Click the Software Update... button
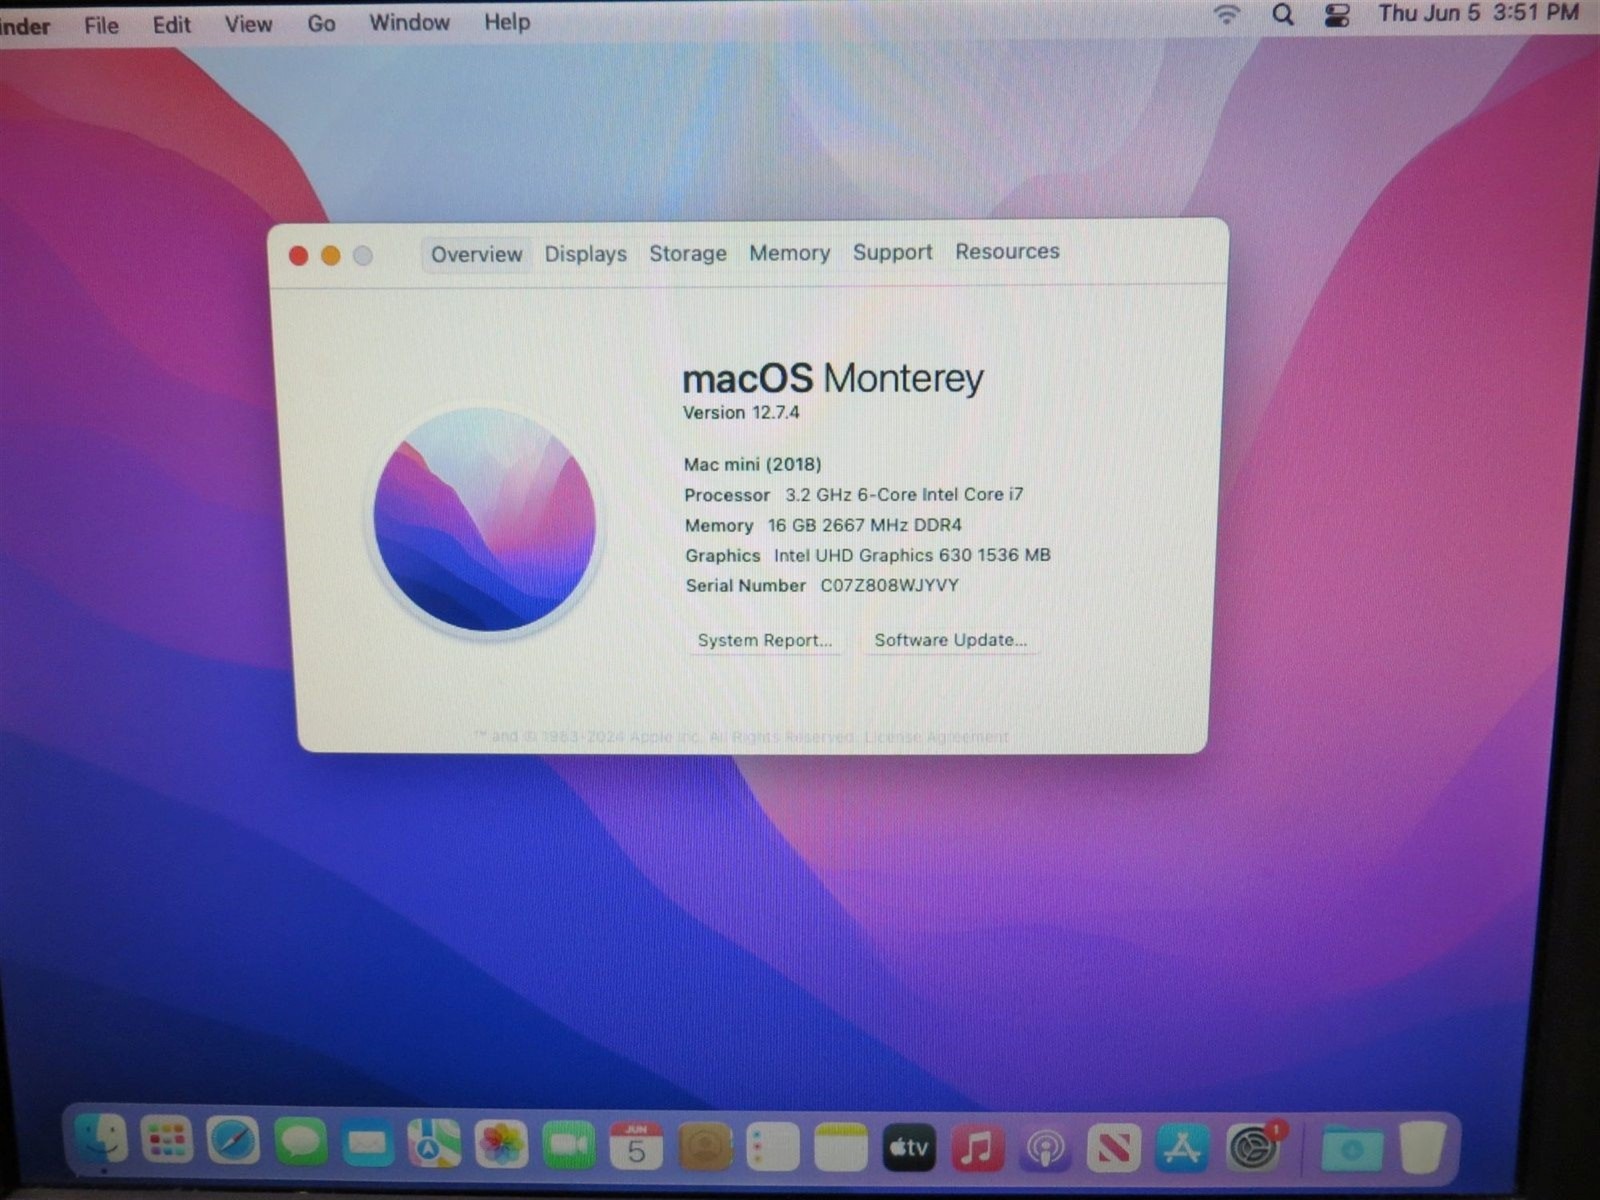This screenshot has width=1600, height=1200. [x=950, y=640]
